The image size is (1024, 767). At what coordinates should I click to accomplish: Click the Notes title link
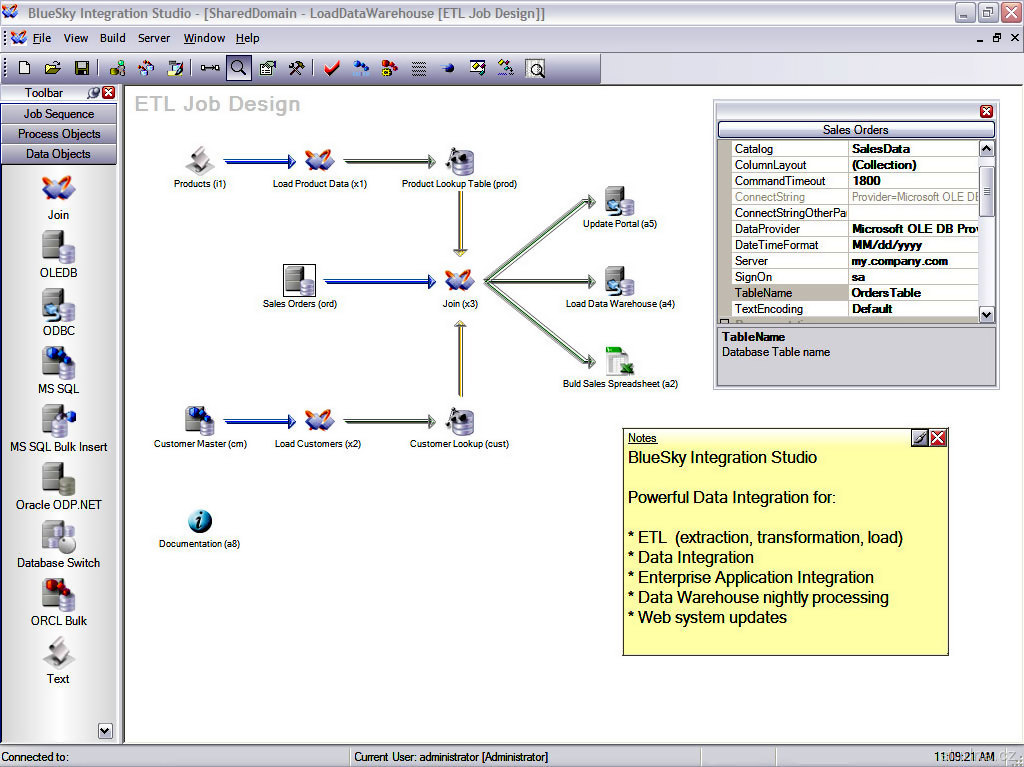[x=642, y=438]
